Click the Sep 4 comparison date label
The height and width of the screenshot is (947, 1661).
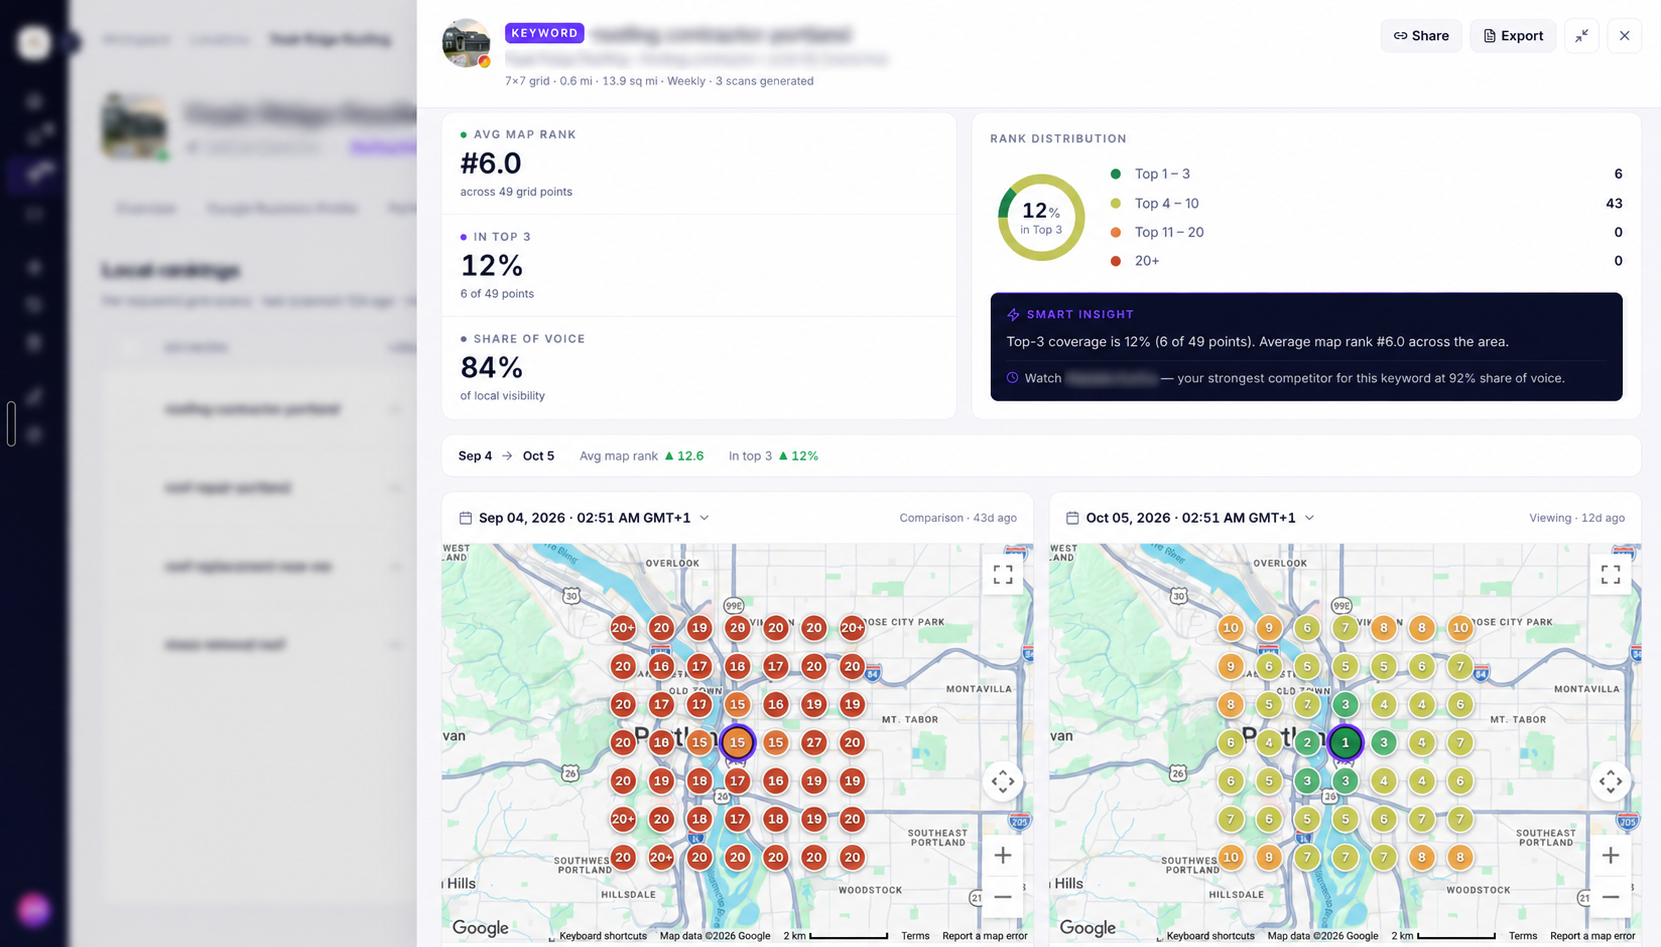(x=475, y=456)
